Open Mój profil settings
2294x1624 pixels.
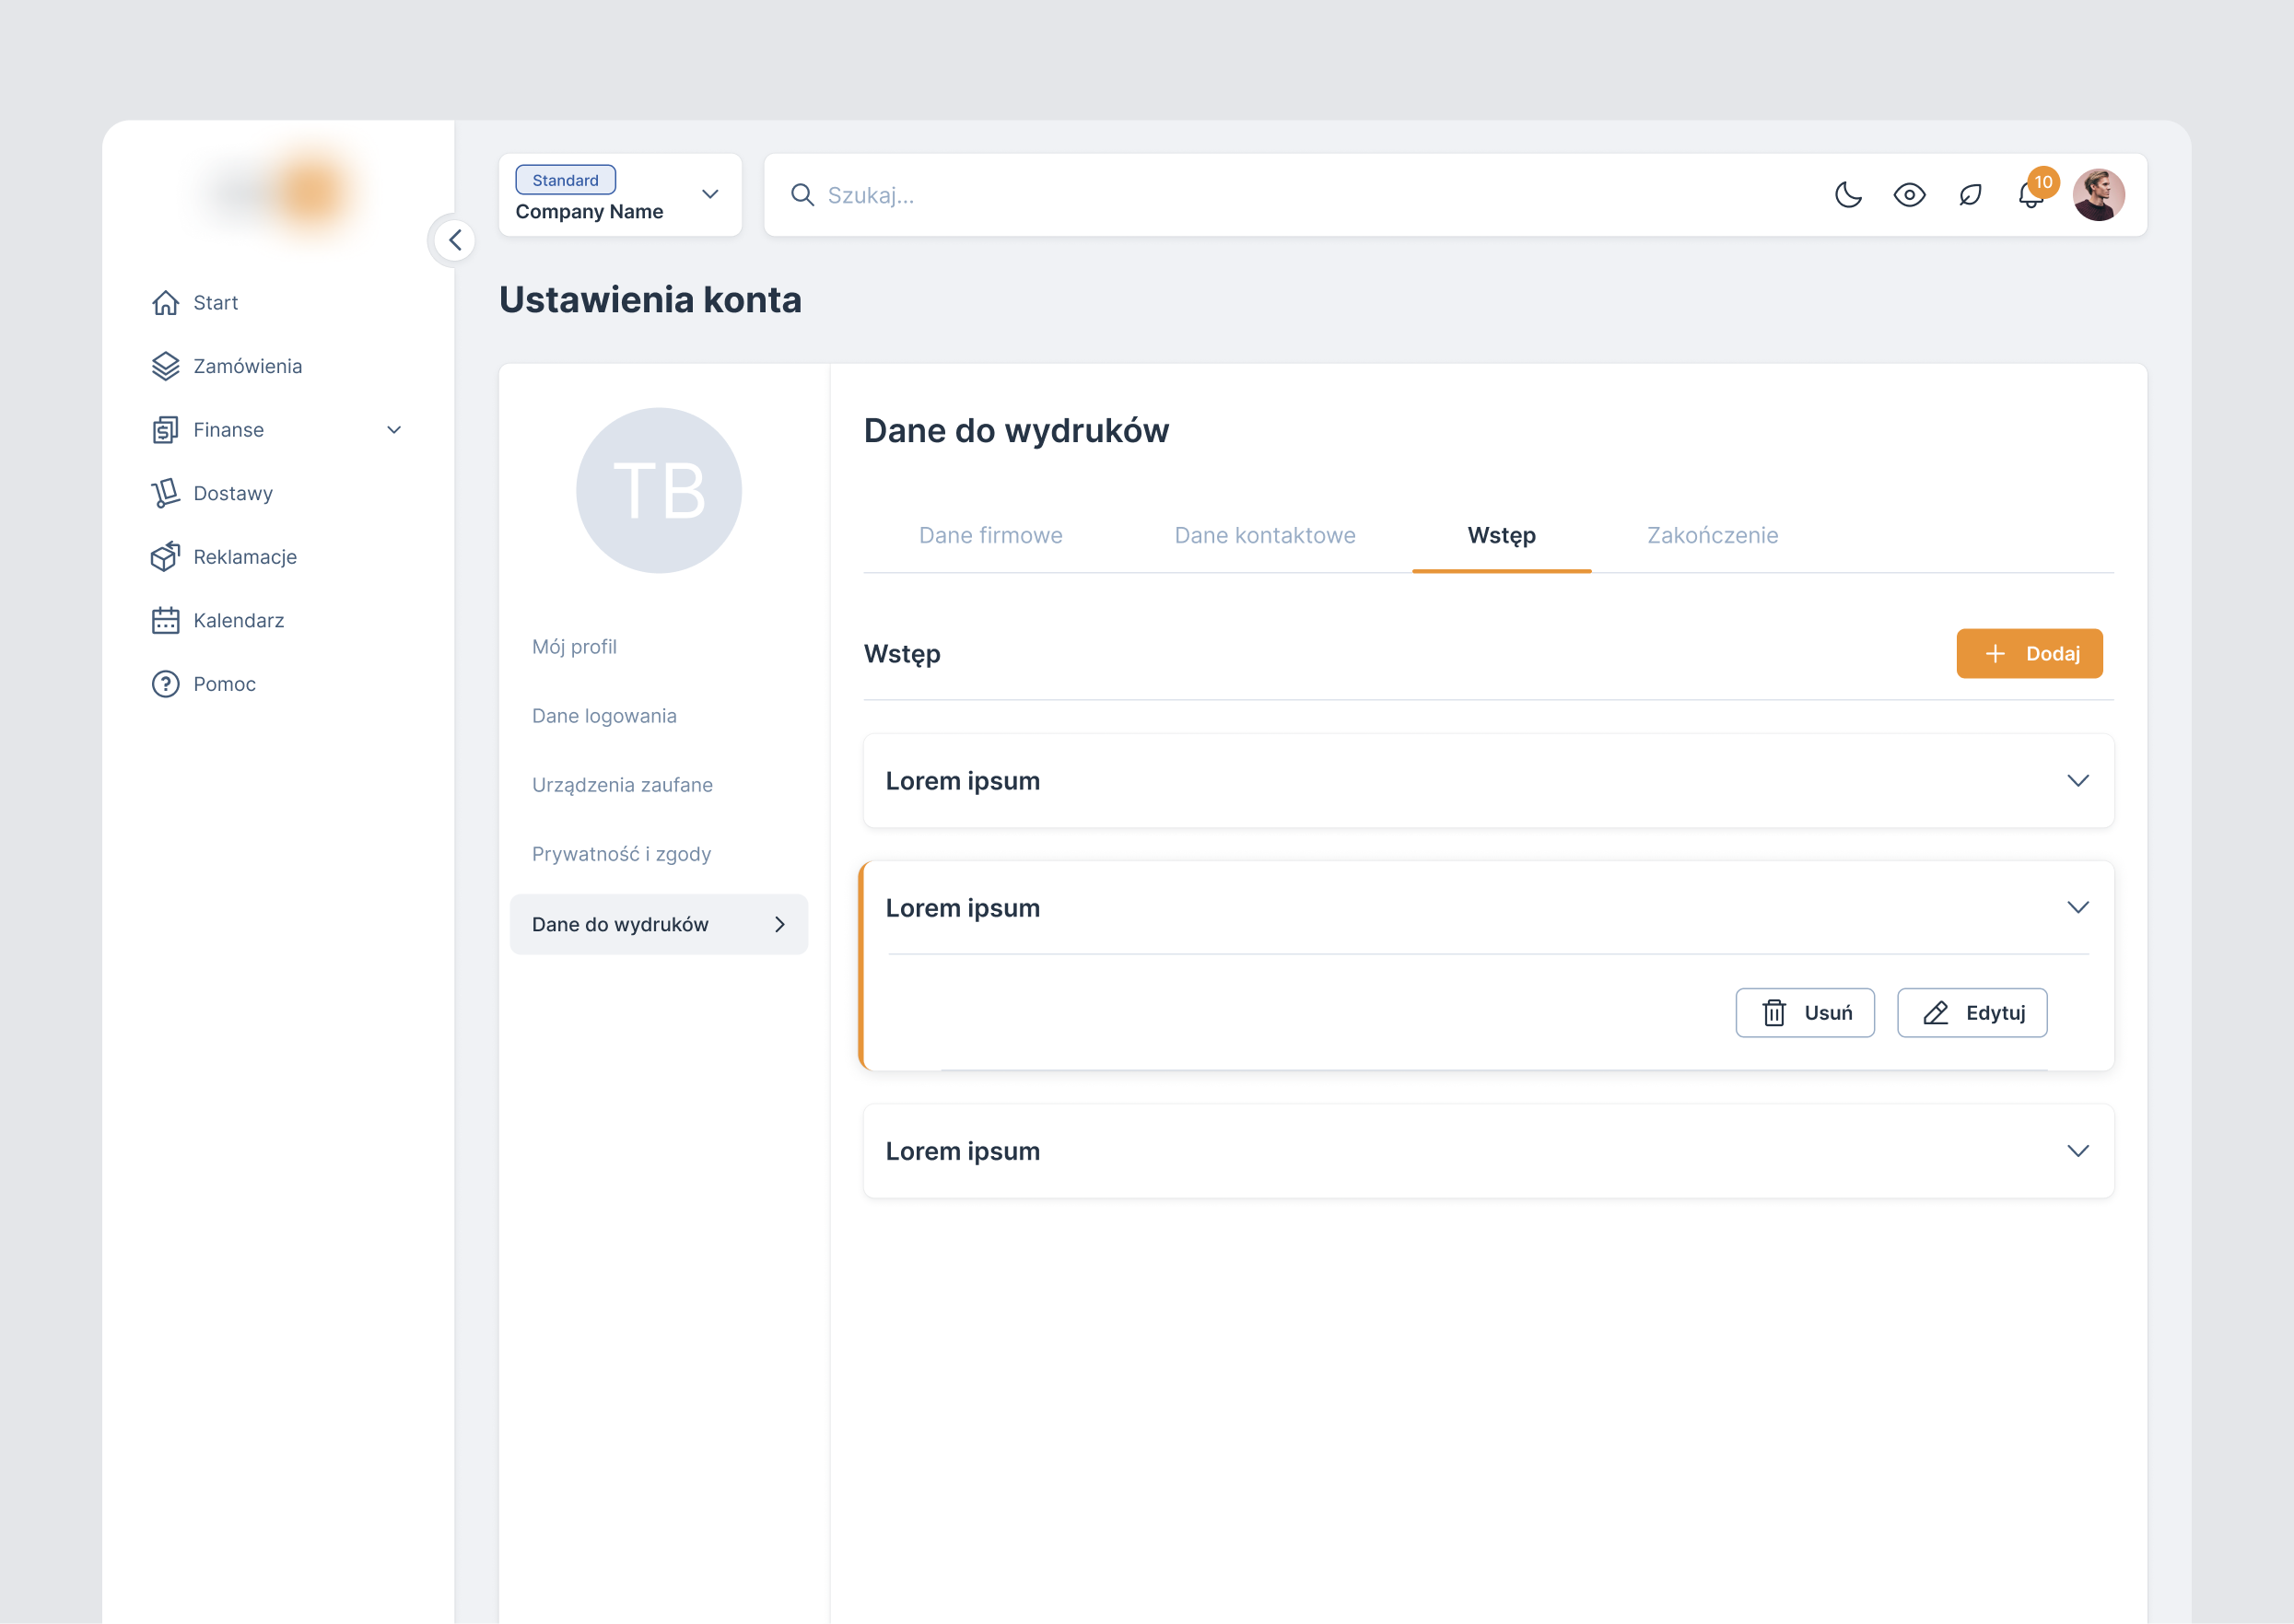point(574,647)
